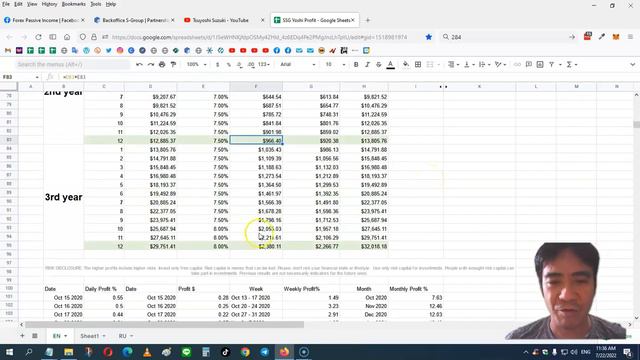Format selection as currency
The width and height of the screenshot is (640, 360).
218,64
